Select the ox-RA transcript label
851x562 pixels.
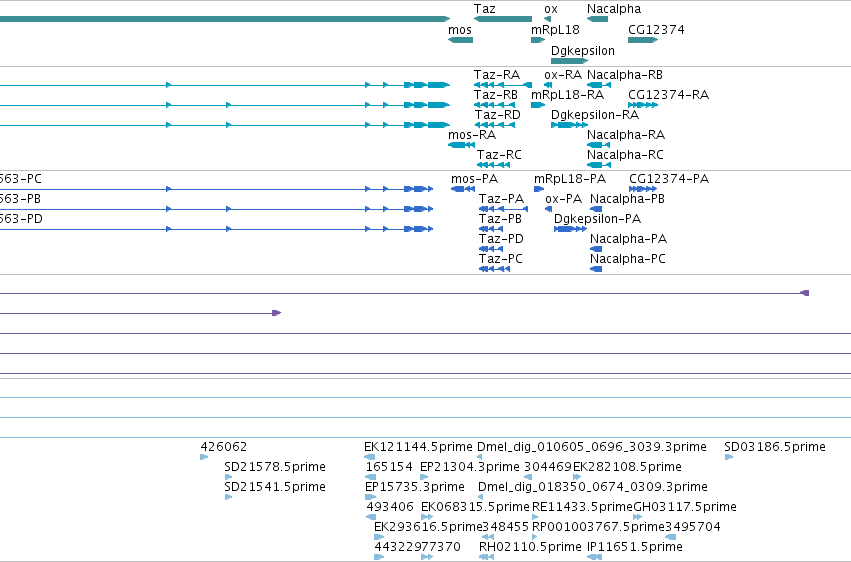(563, 75)
